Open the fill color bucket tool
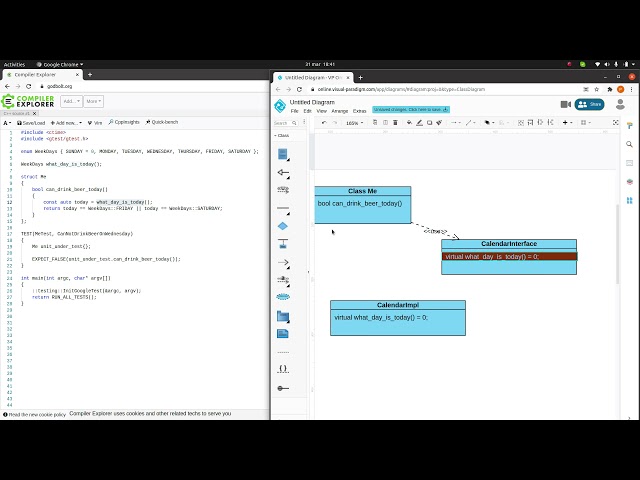Screen dimensions: 640x480 click(409, 122)
